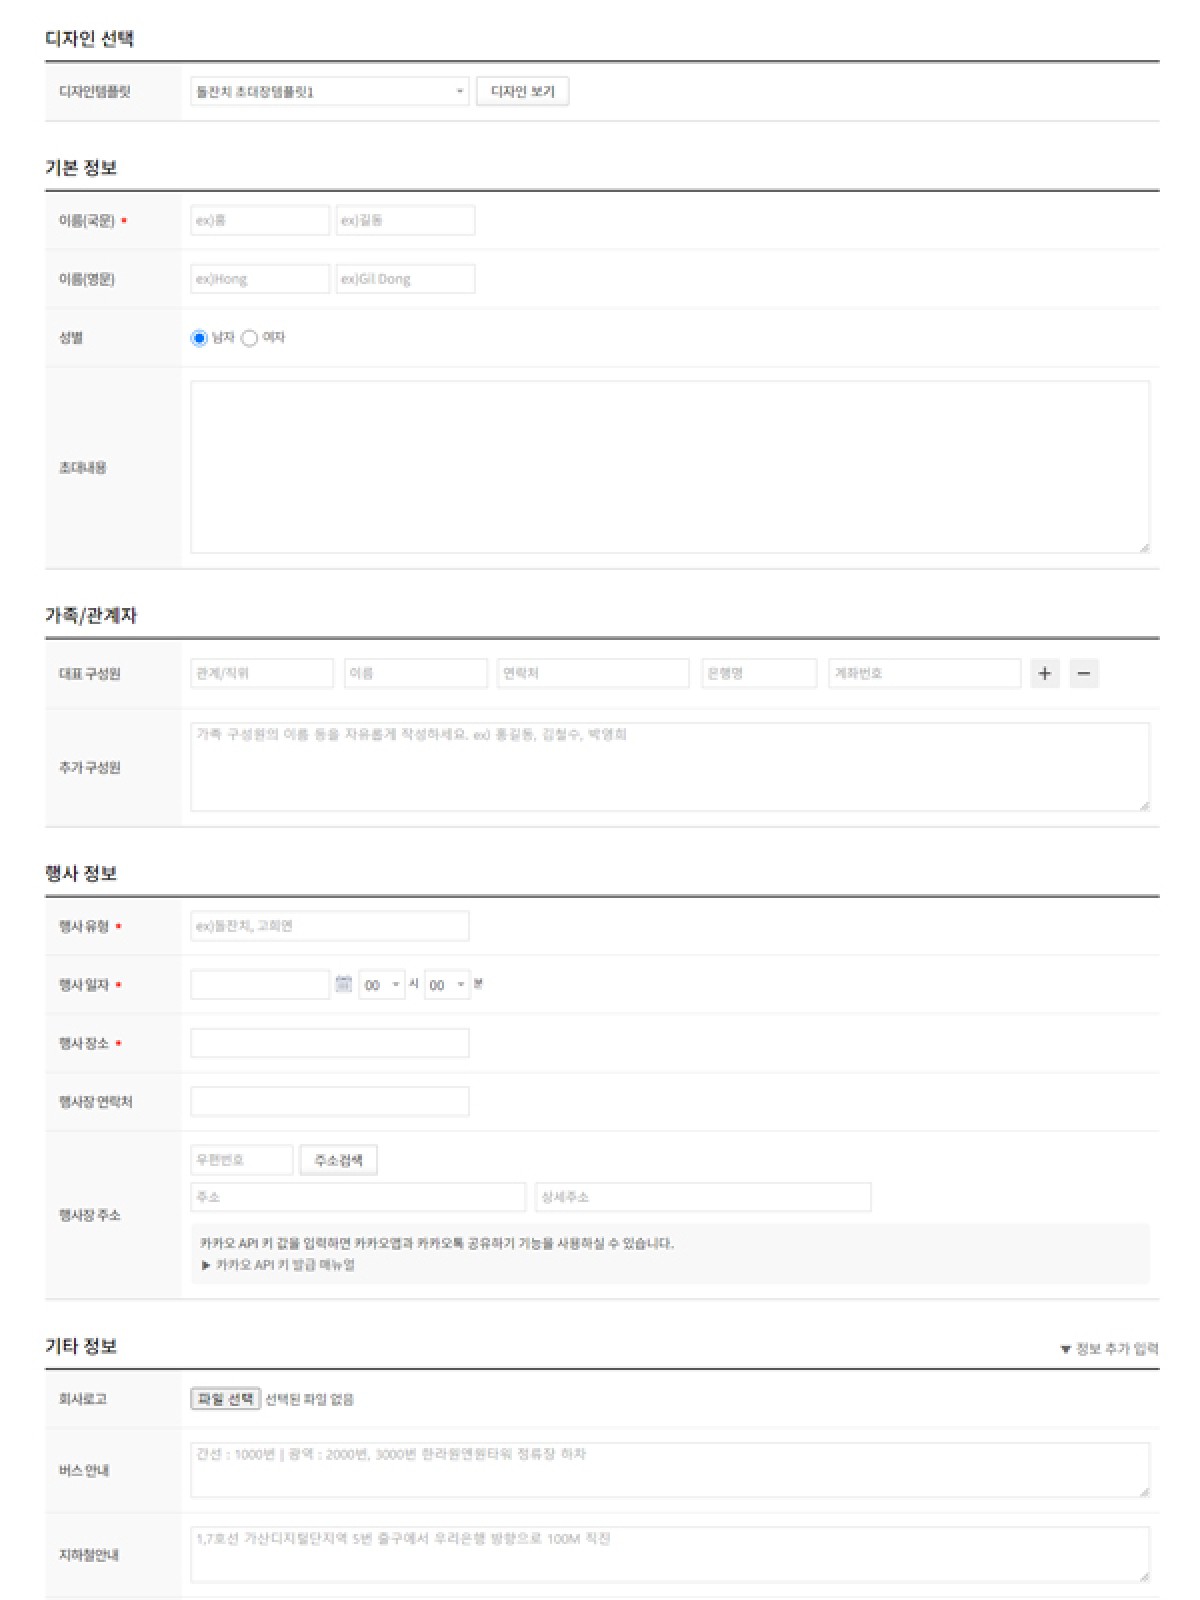Screen dimensions: 1200x1600
Task: Focus the 행사 유형 input field
Action: tap(329, 926)
